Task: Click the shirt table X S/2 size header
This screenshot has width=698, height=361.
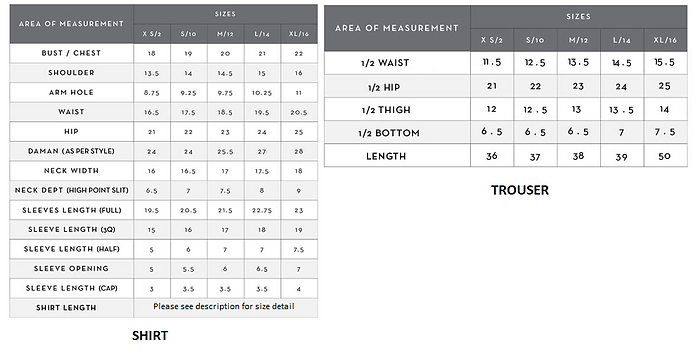Action: tap(152, 34)
